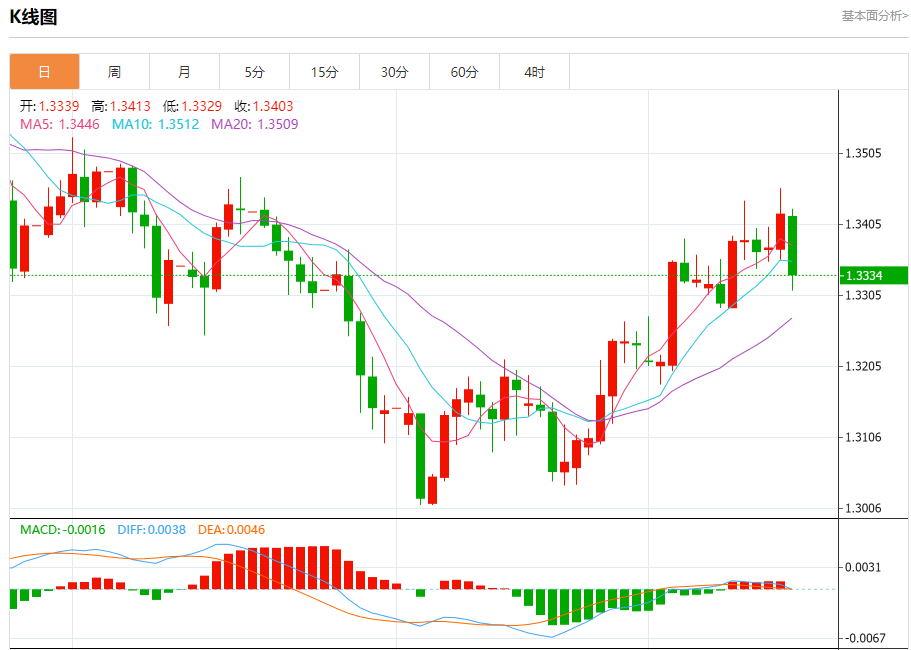The image size is (911, 650).
Task: Click the rightmost green candlestick
Action: (793, 245)
